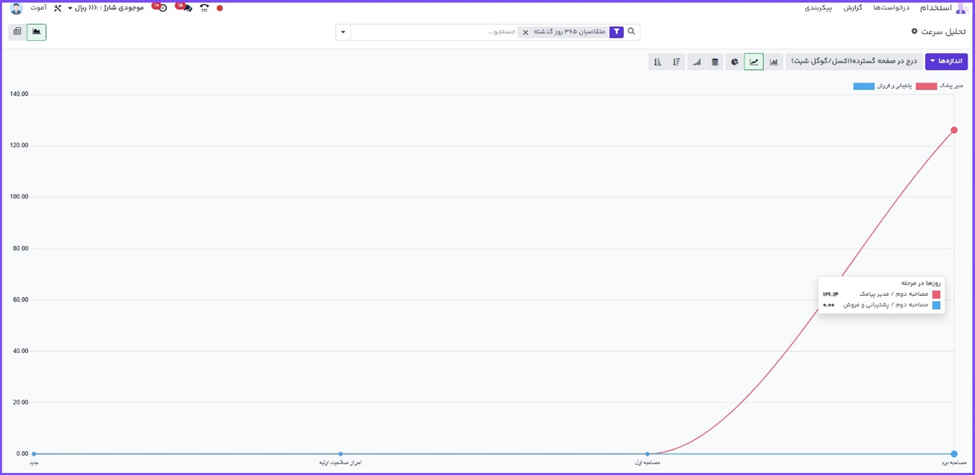Select the line chart type
The height and width of the screenshot is (475, 975).
754,62
